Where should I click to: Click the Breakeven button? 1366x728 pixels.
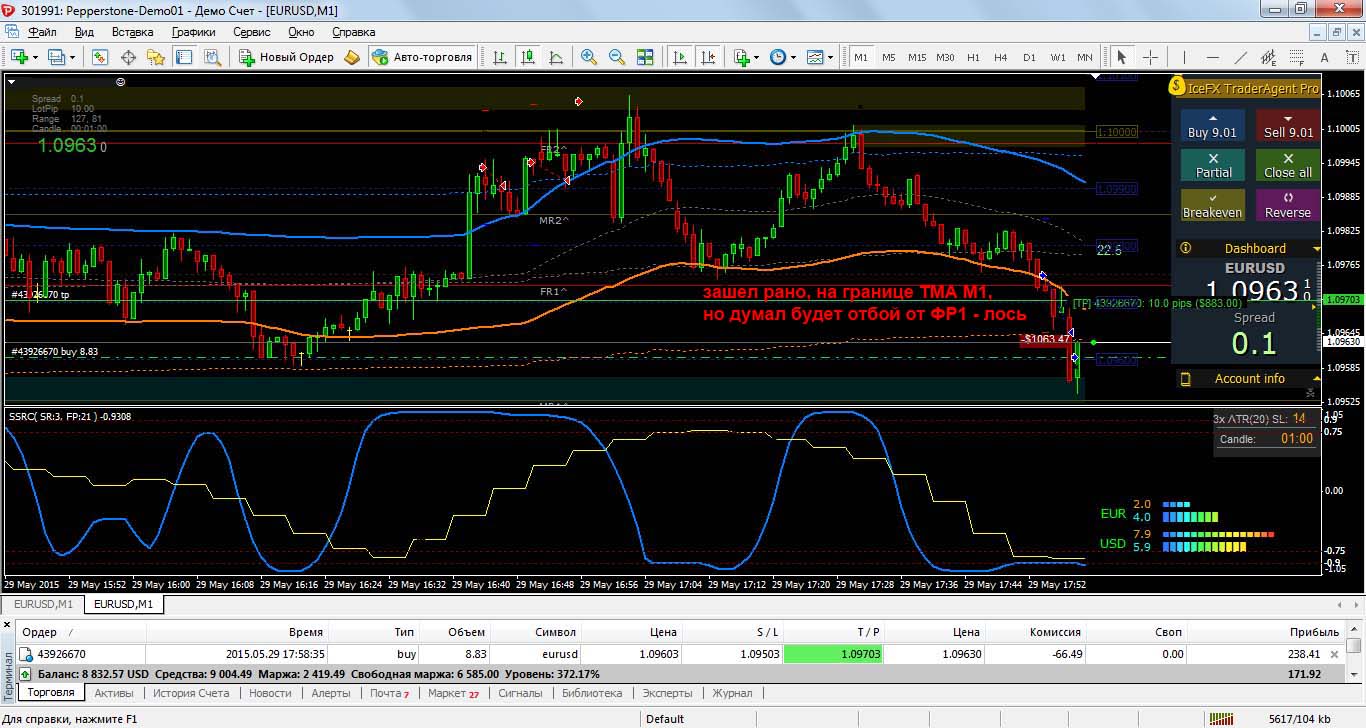1213,205
